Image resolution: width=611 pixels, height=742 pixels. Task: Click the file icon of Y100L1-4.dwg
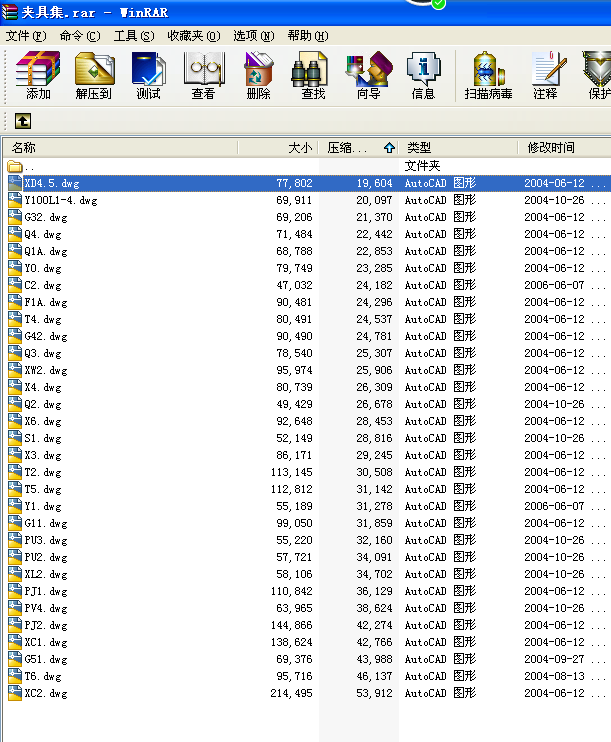coord(15,200)
